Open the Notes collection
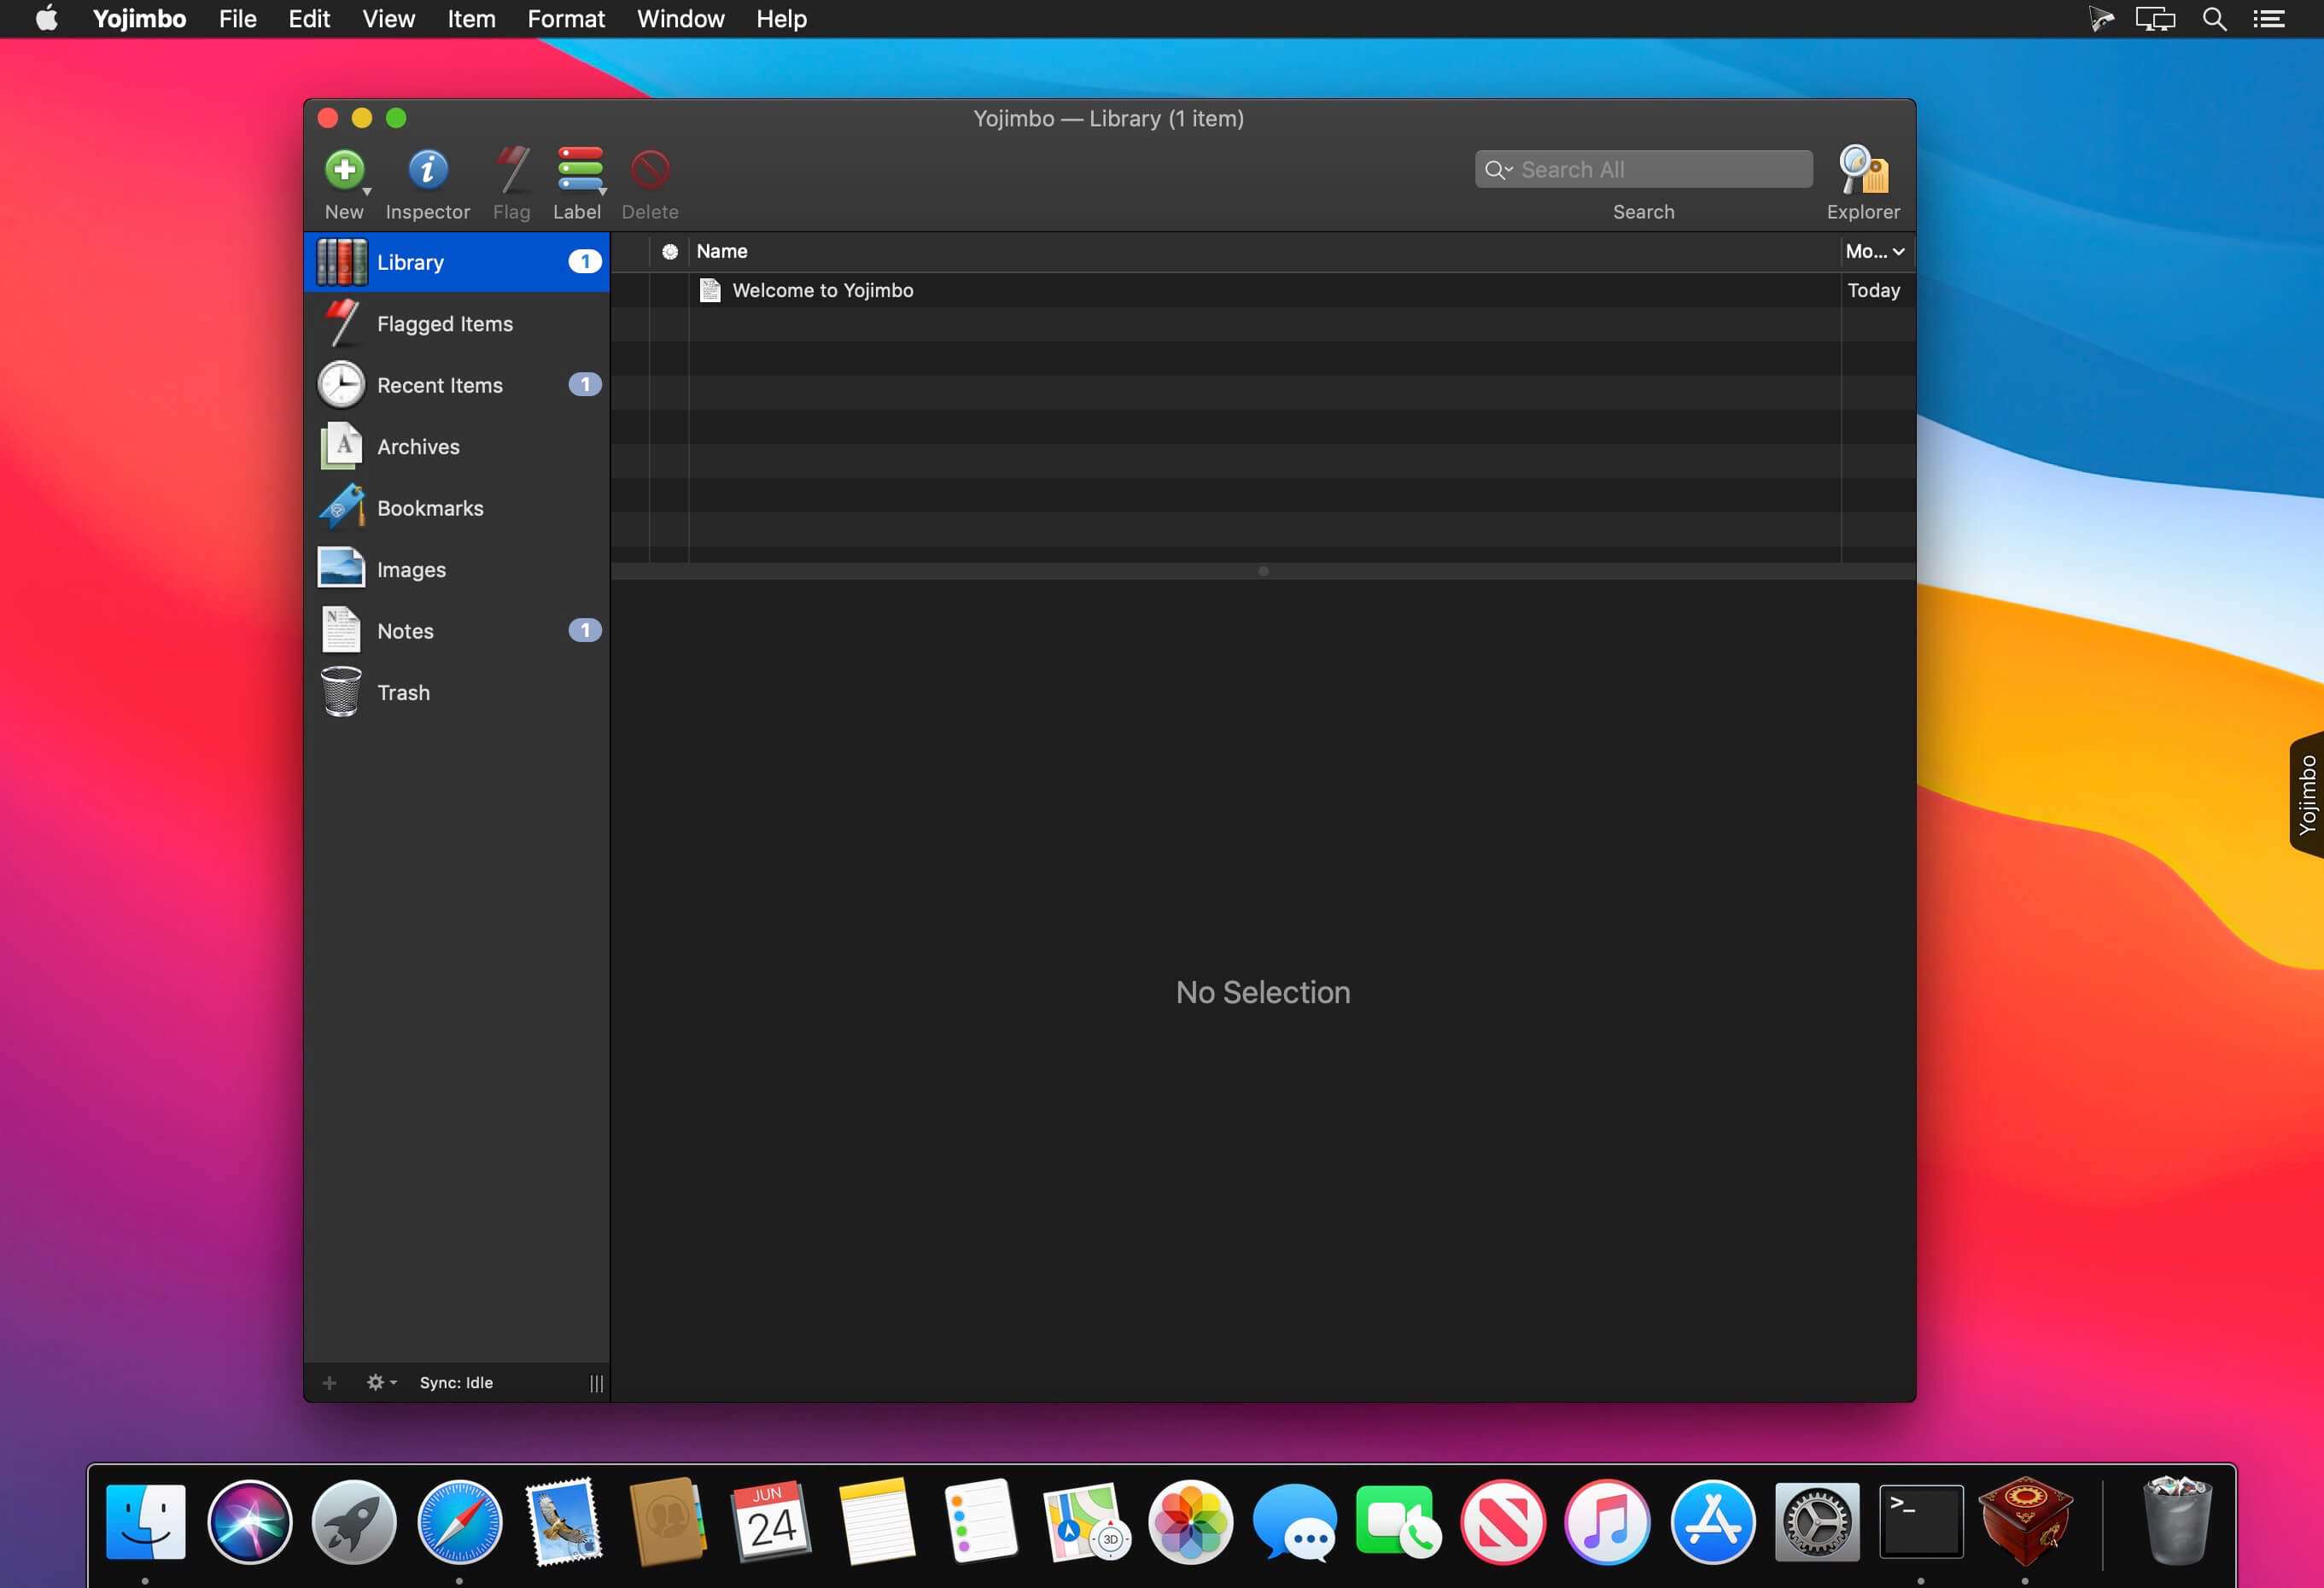The width and height of the screenshot is (2324, 1588). (x=405, y=631)
